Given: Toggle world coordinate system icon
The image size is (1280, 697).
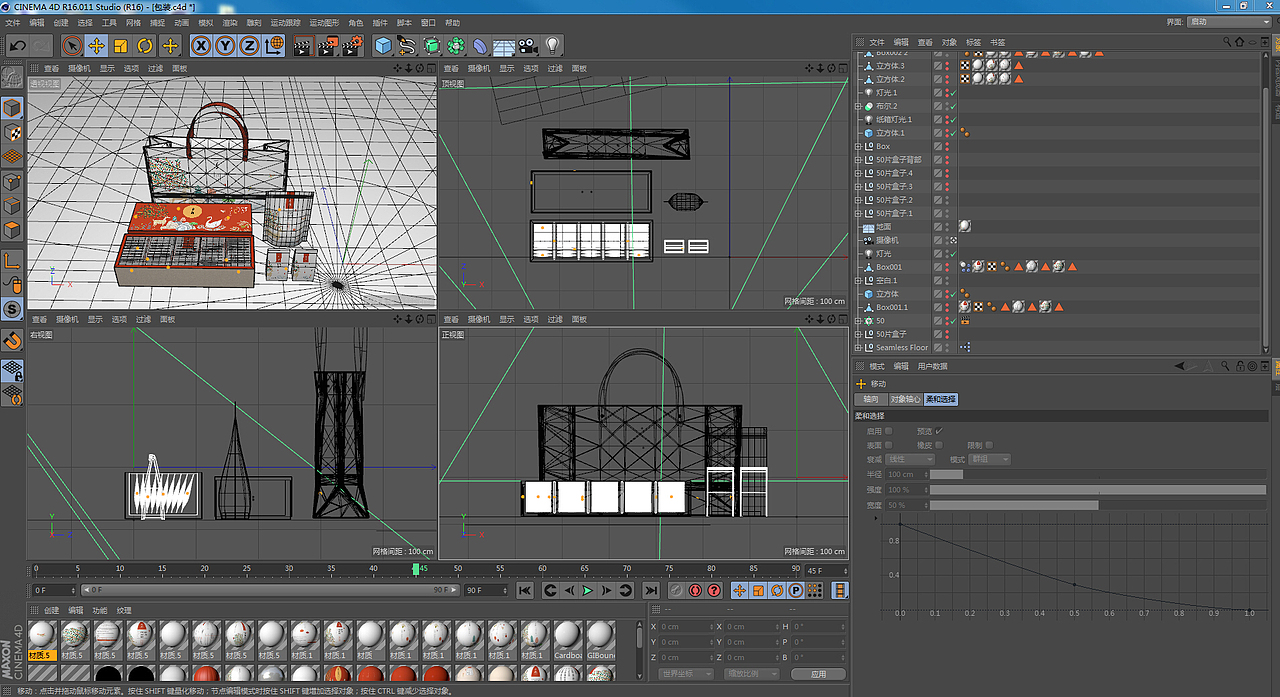Looking at the screenshot, I should point(274,45).
